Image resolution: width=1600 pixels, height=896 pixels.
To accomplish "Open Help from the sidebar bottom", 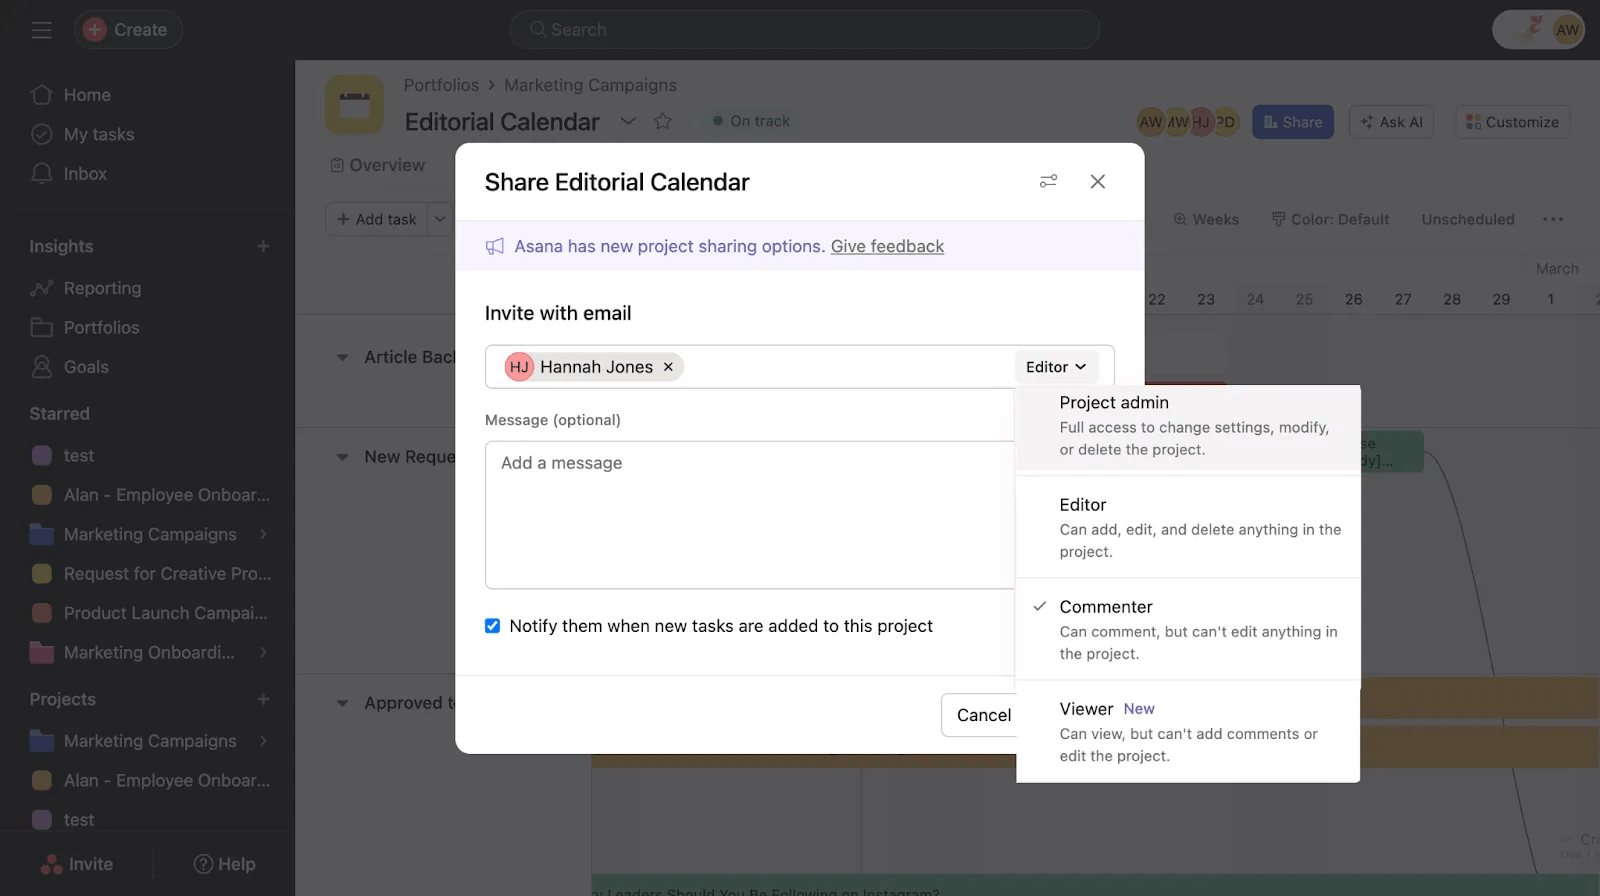I will [224, 864].
